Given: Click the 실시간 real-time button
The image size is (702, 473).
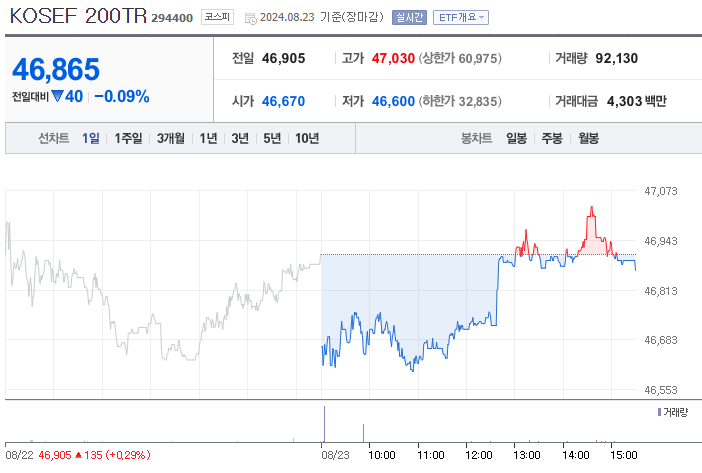Looking at the screenshot, I should 409,17.
